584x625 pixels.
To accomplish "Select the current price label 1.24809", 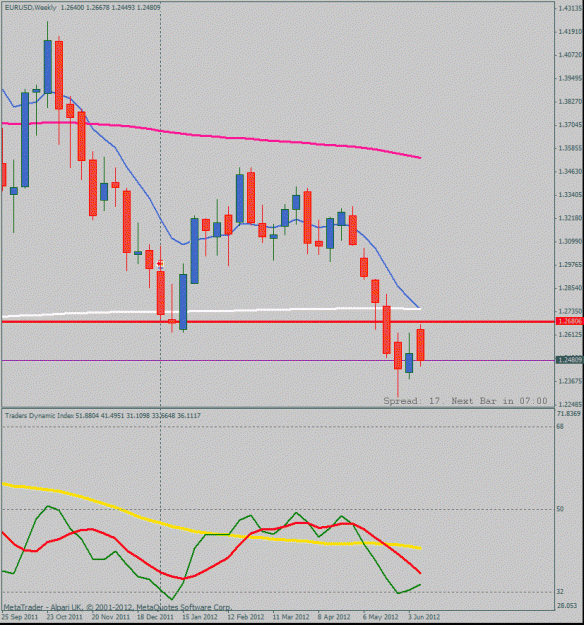I will (570, 360).
